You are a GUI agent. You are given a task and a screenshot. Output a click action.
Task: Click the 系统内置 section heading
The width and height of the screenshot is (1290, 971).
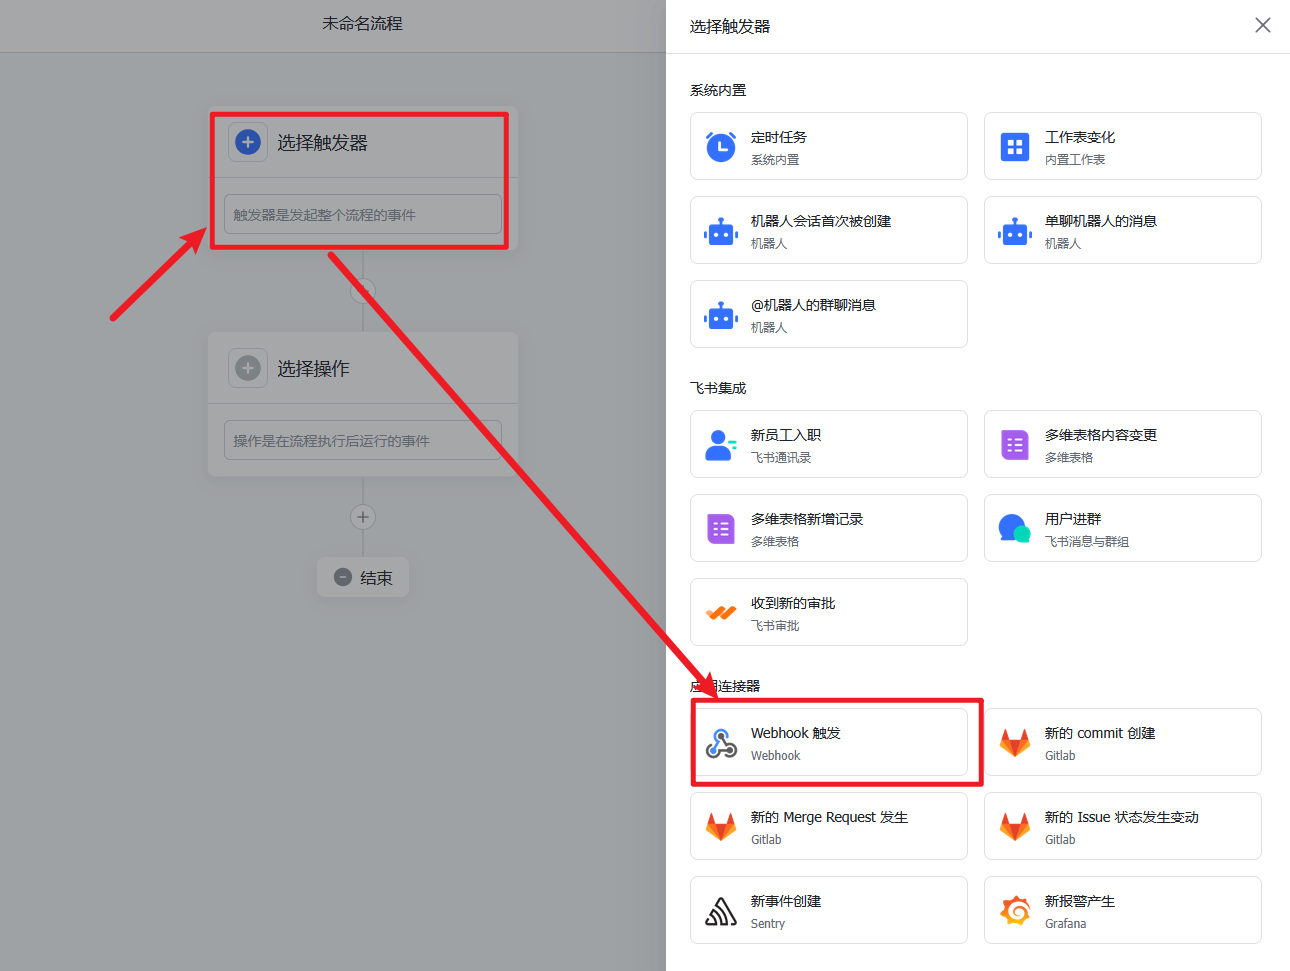click(x=718, y=90)
